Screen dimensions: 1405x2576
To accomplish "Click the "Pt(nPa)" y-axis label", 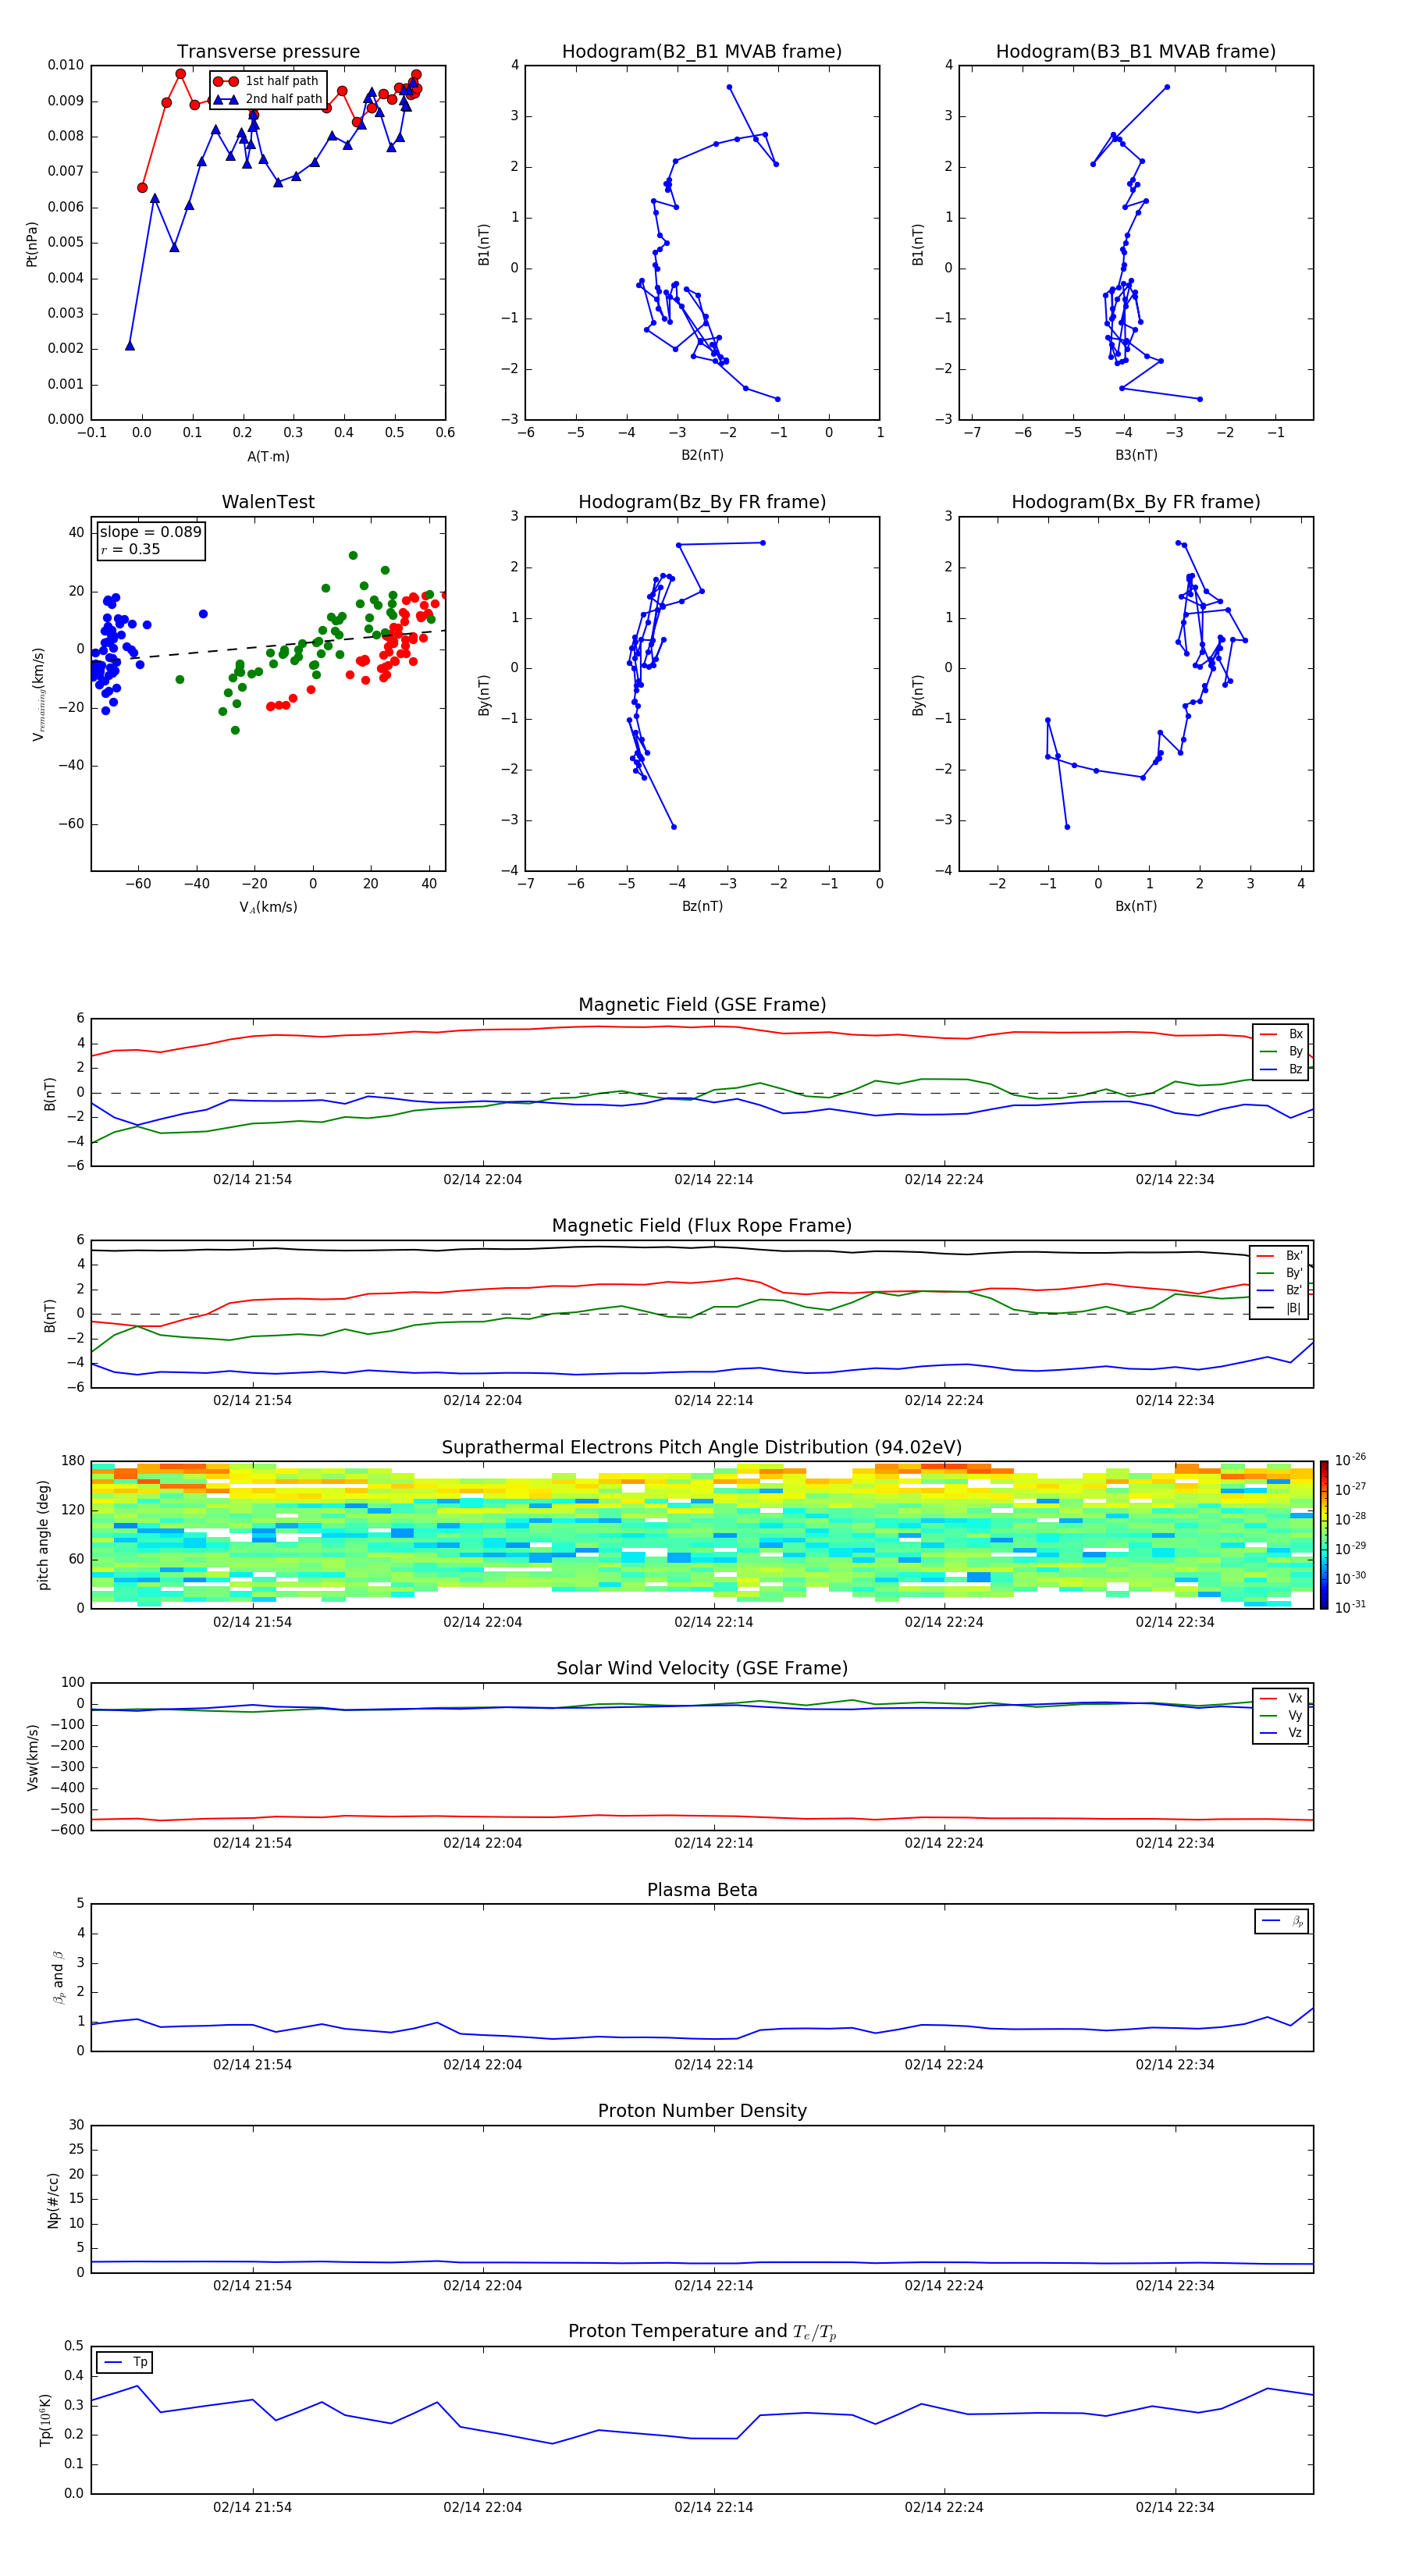I will pyautogui.click(x=32, y=244).
